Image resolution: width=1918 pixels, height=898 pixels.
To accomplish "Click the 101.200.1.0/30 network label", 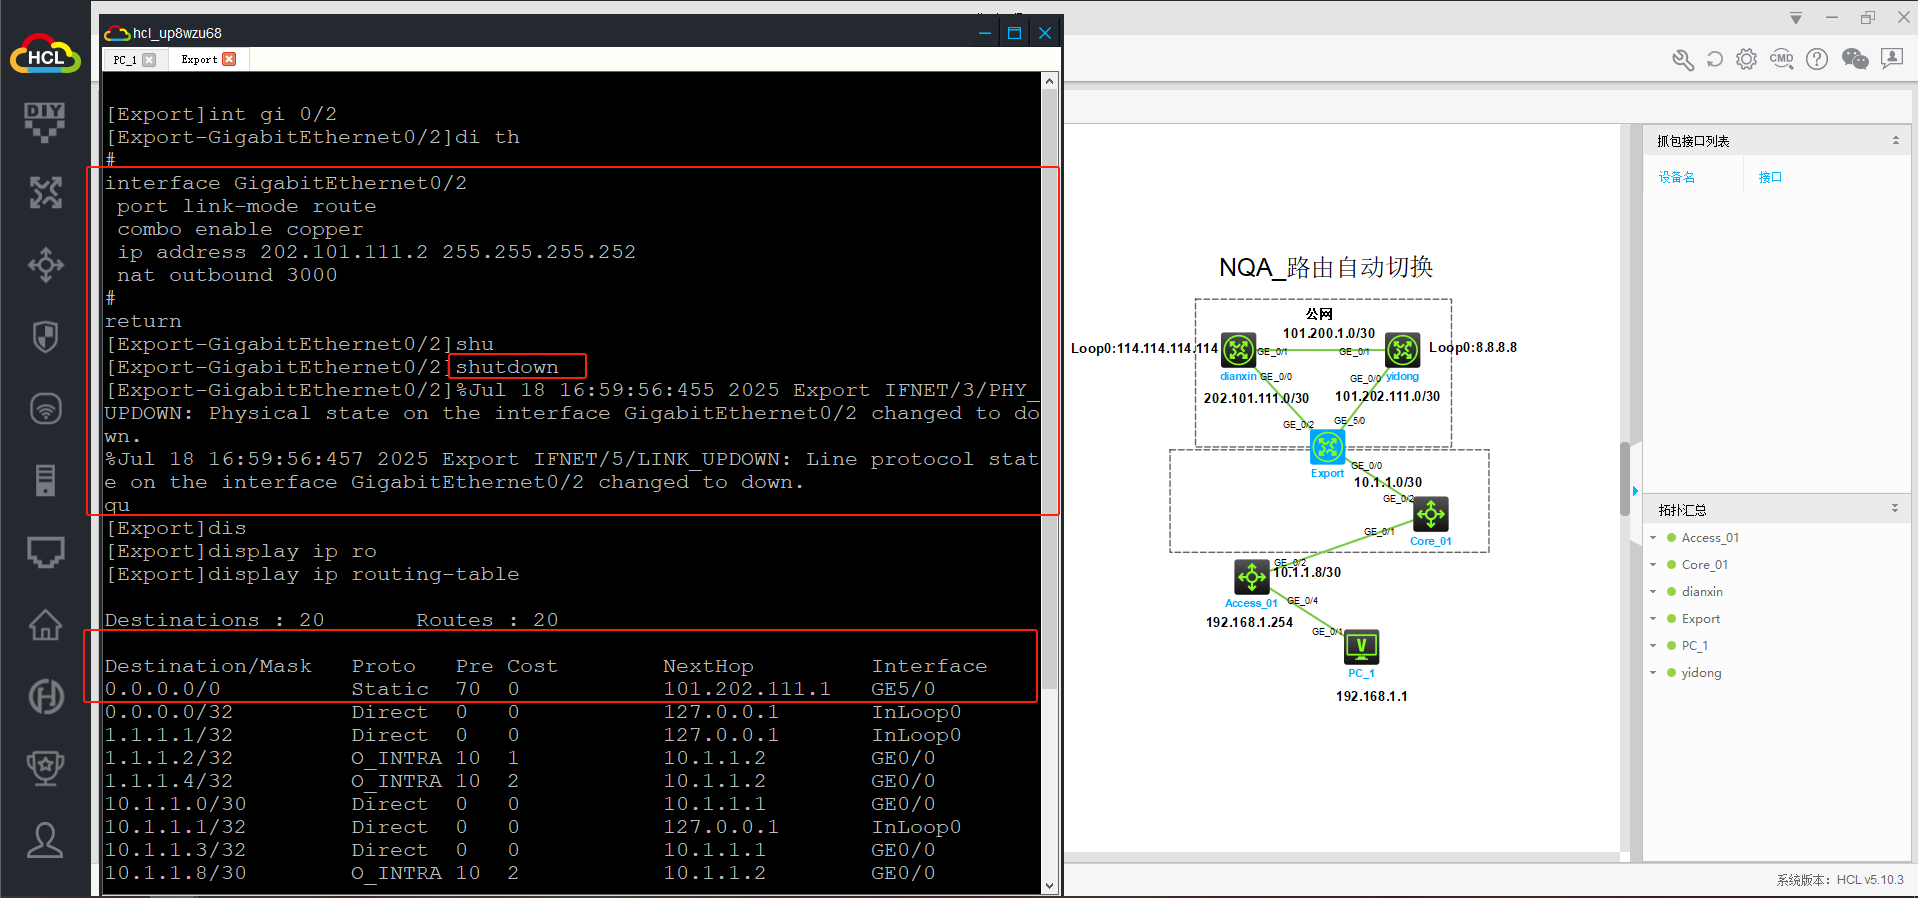I will (x=1329, y=333).
